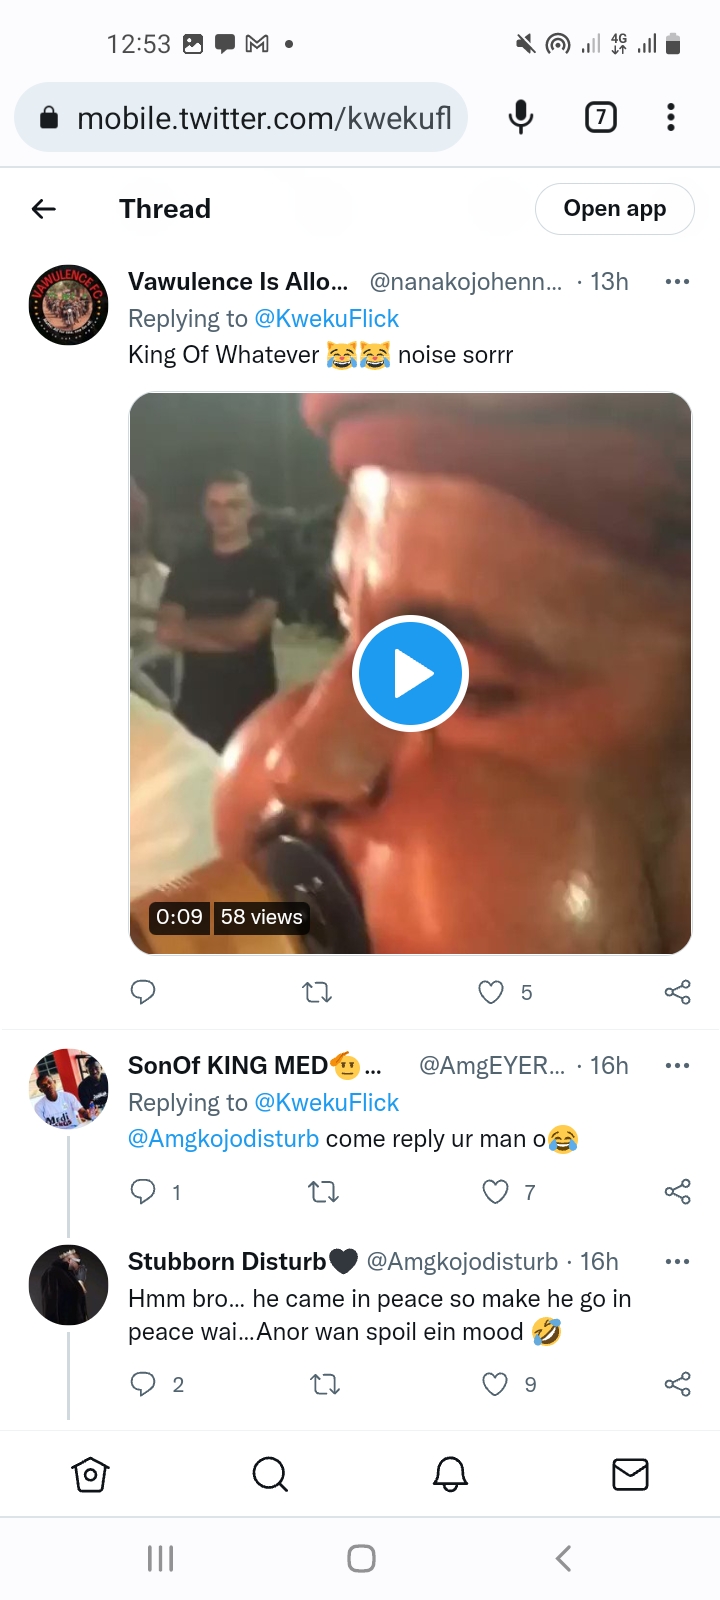Image resolution: width=720 pixels, height=1600 pixels.
Task: Tap the Open app button
Action: (x=615, y=209)
